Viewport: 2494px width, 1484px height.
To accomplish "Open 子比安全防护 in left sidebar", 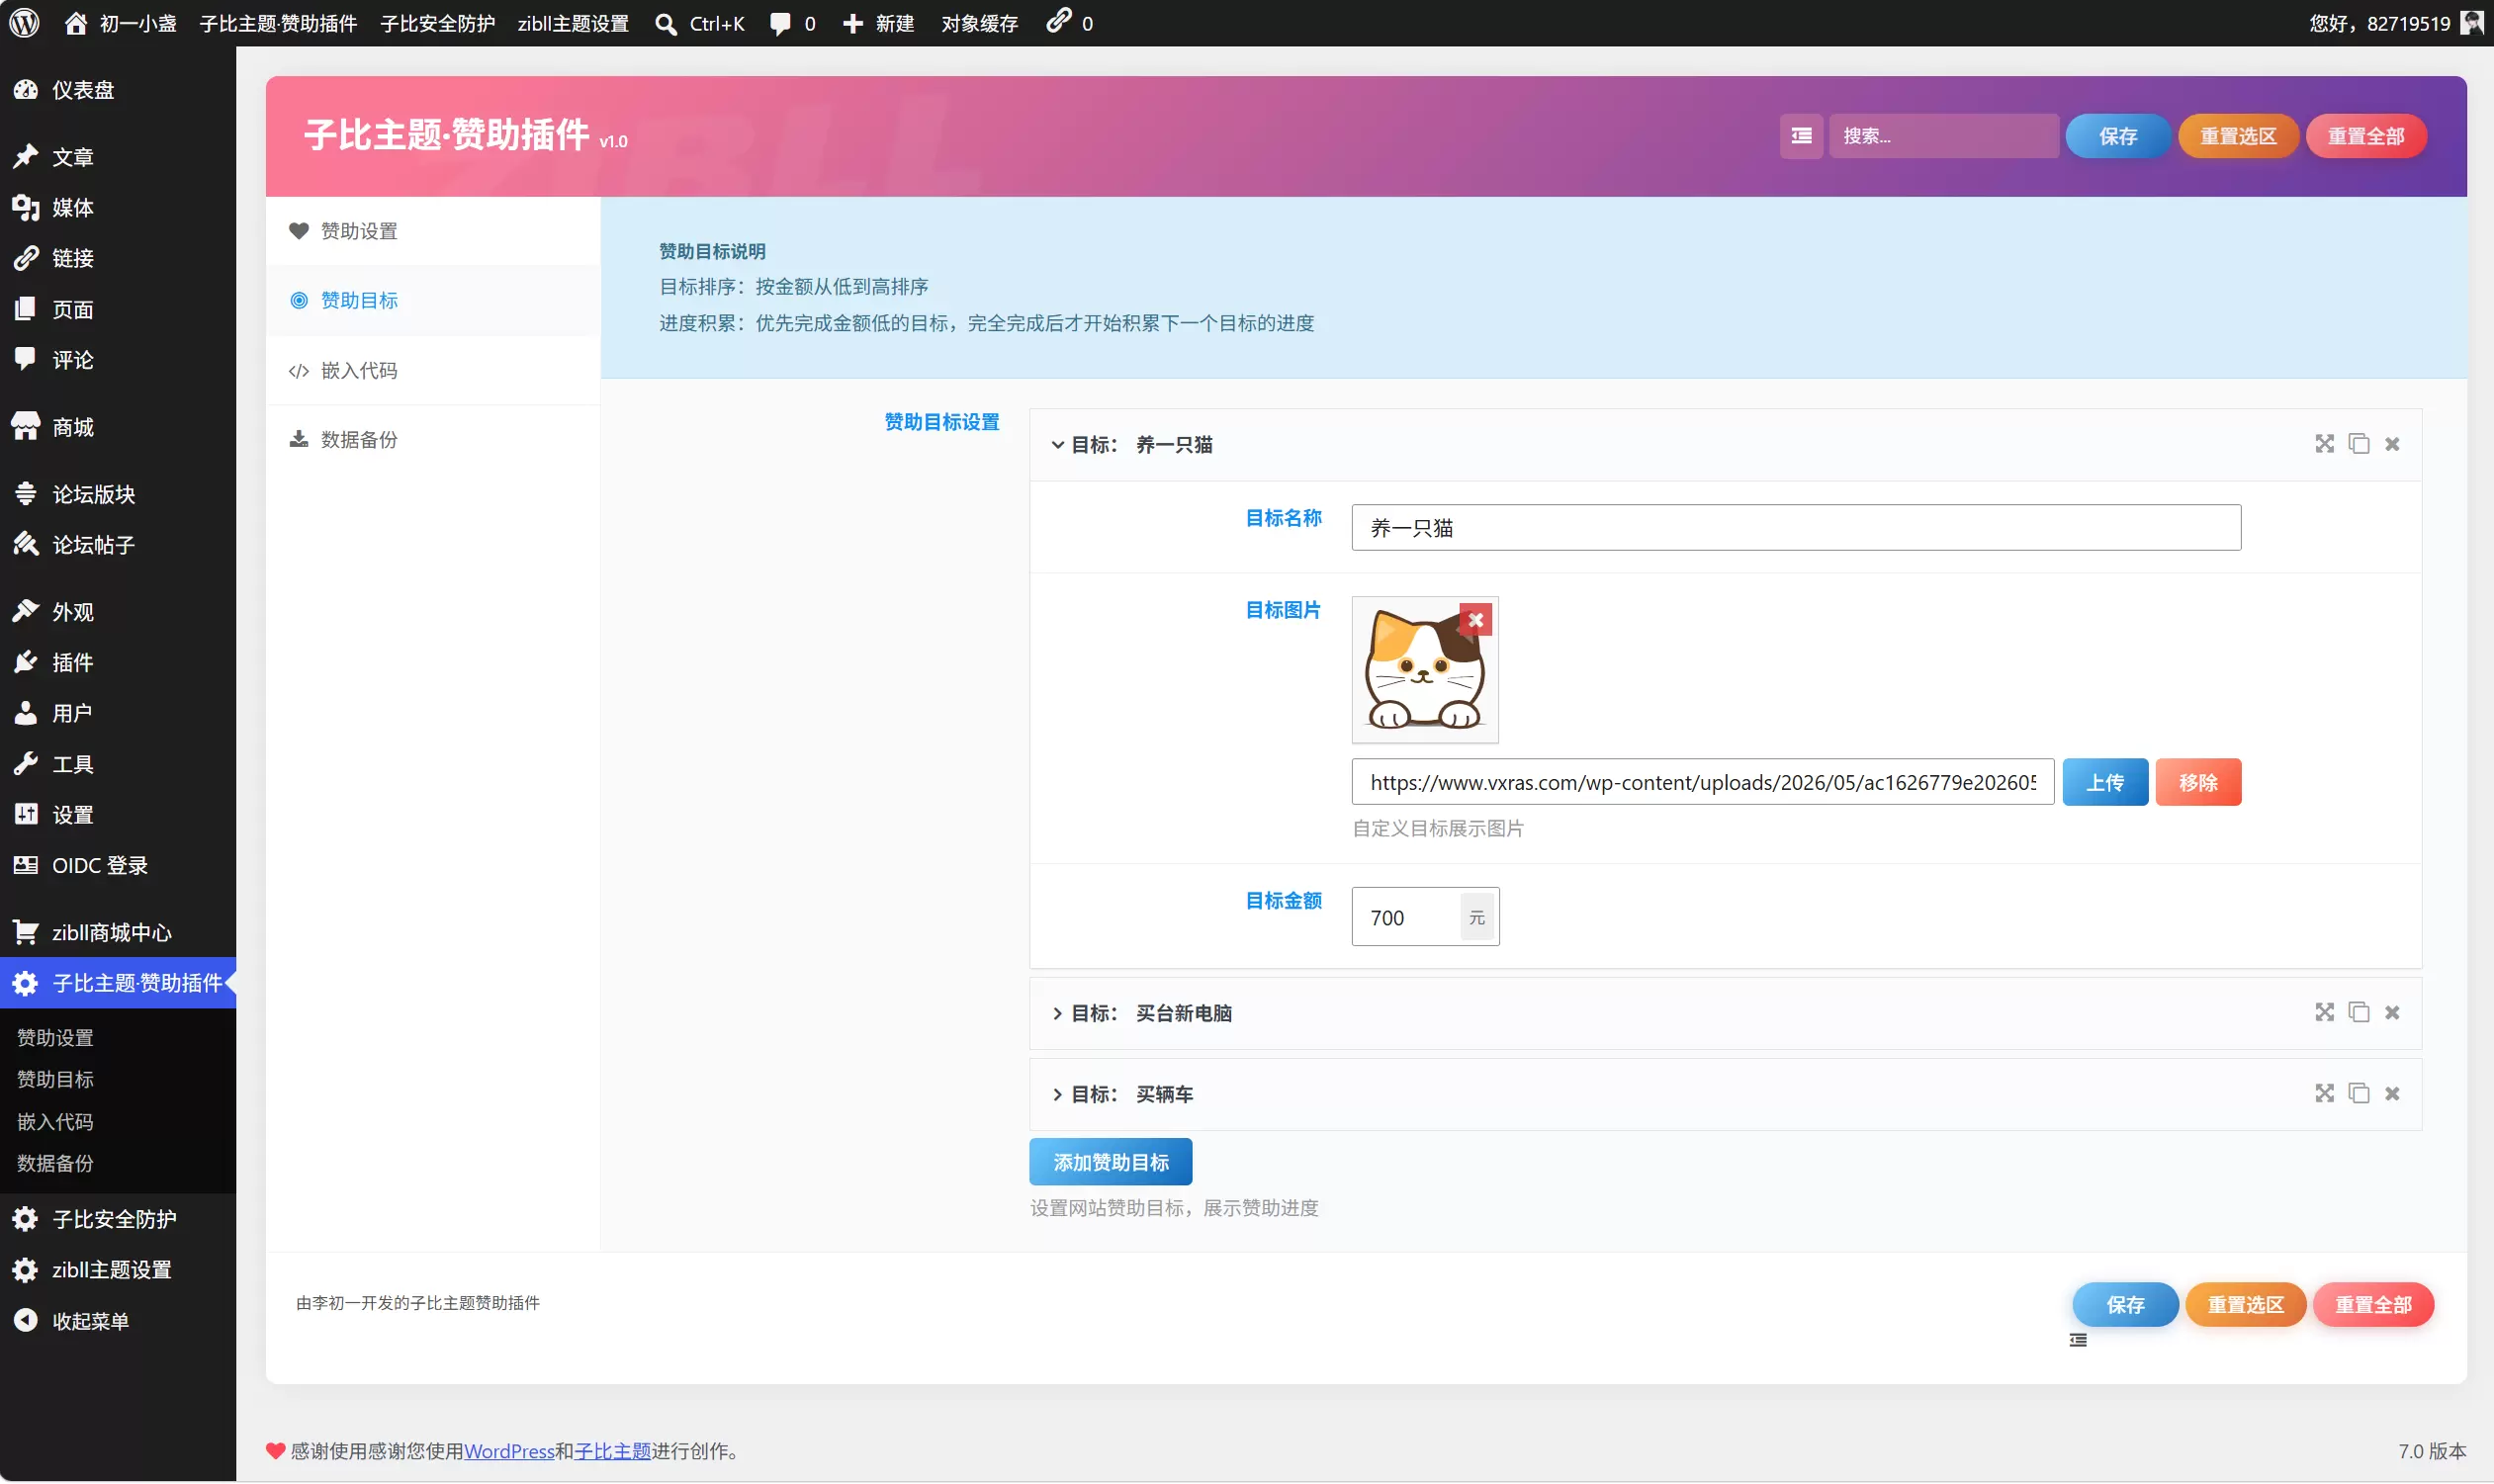I will [118, 1219].
